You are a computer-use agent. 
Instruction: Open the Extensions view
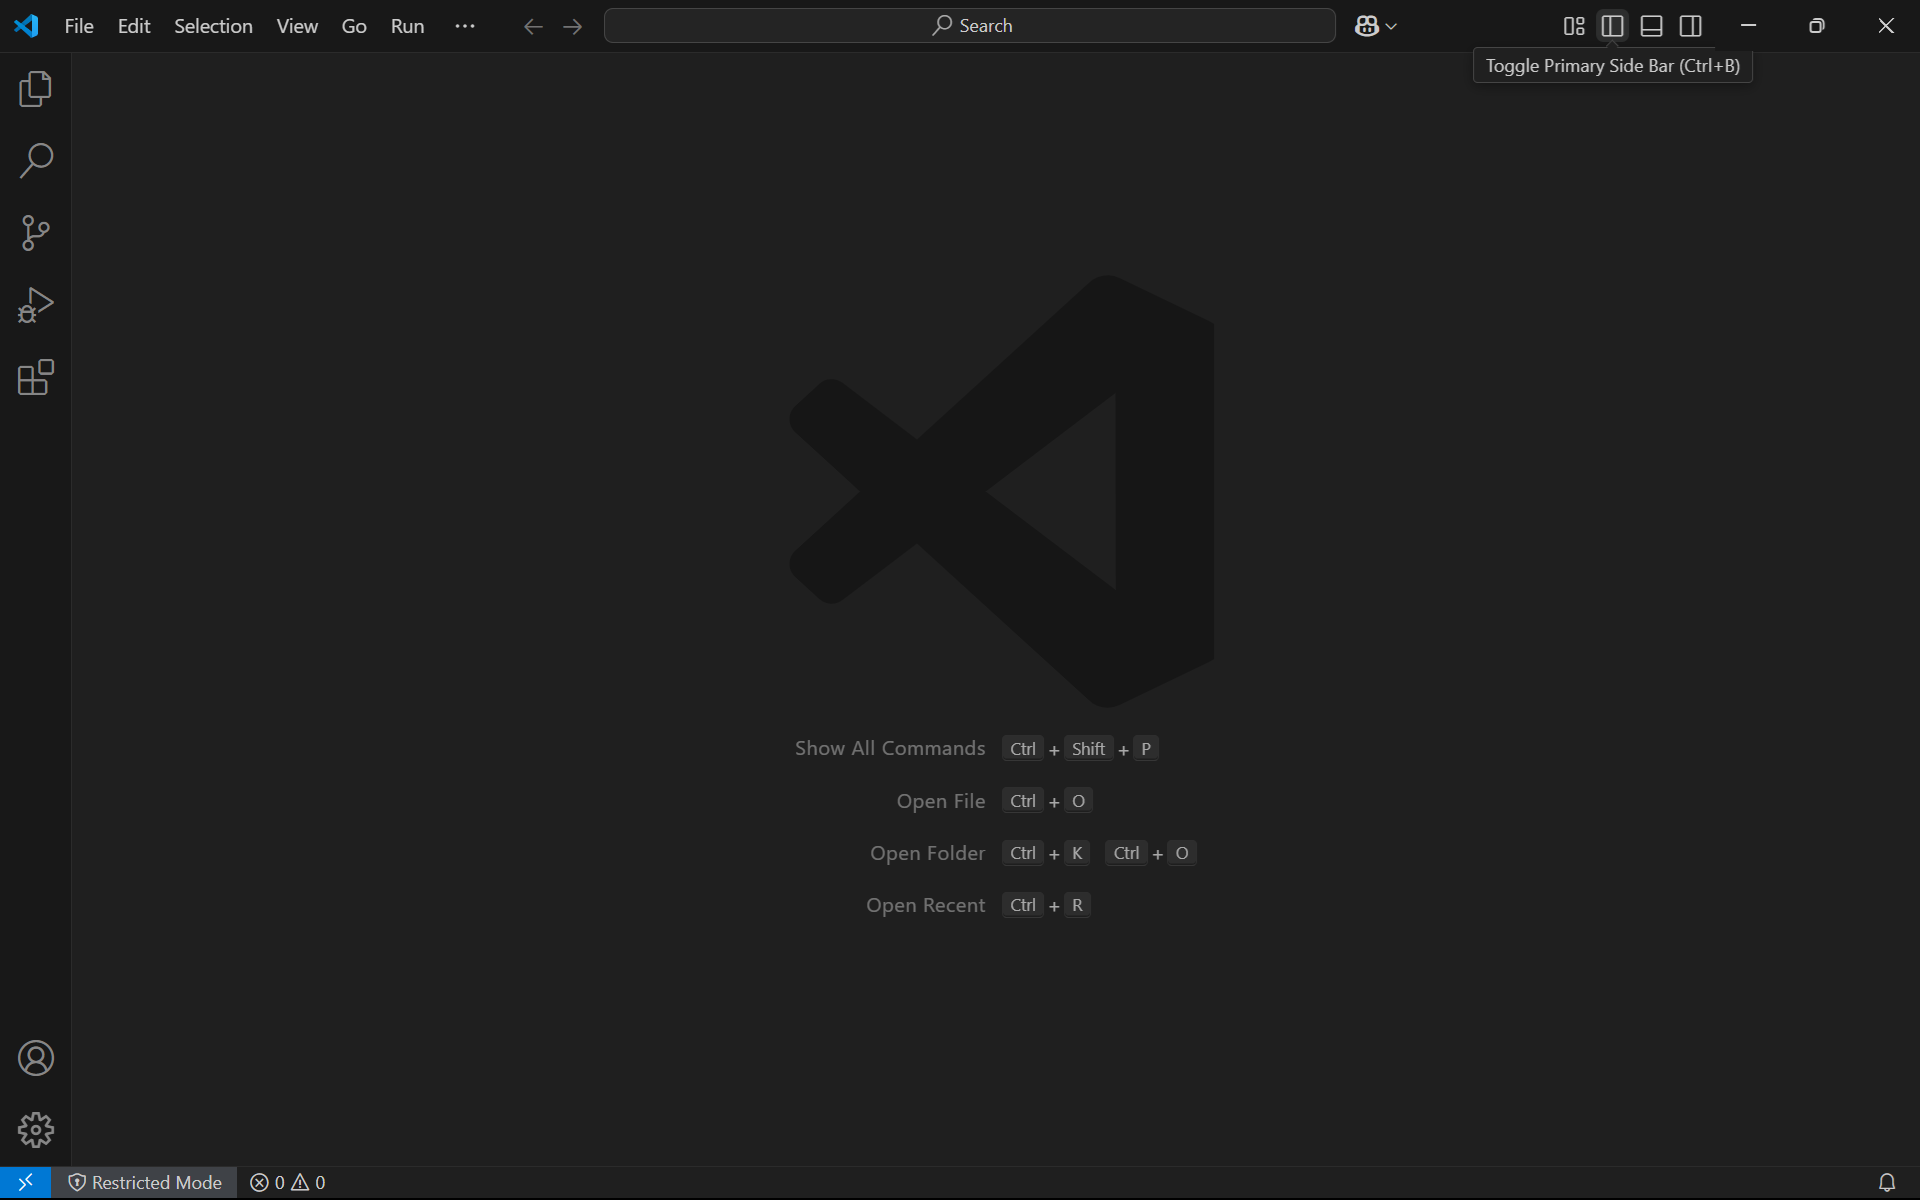click(x=35, y=377)
